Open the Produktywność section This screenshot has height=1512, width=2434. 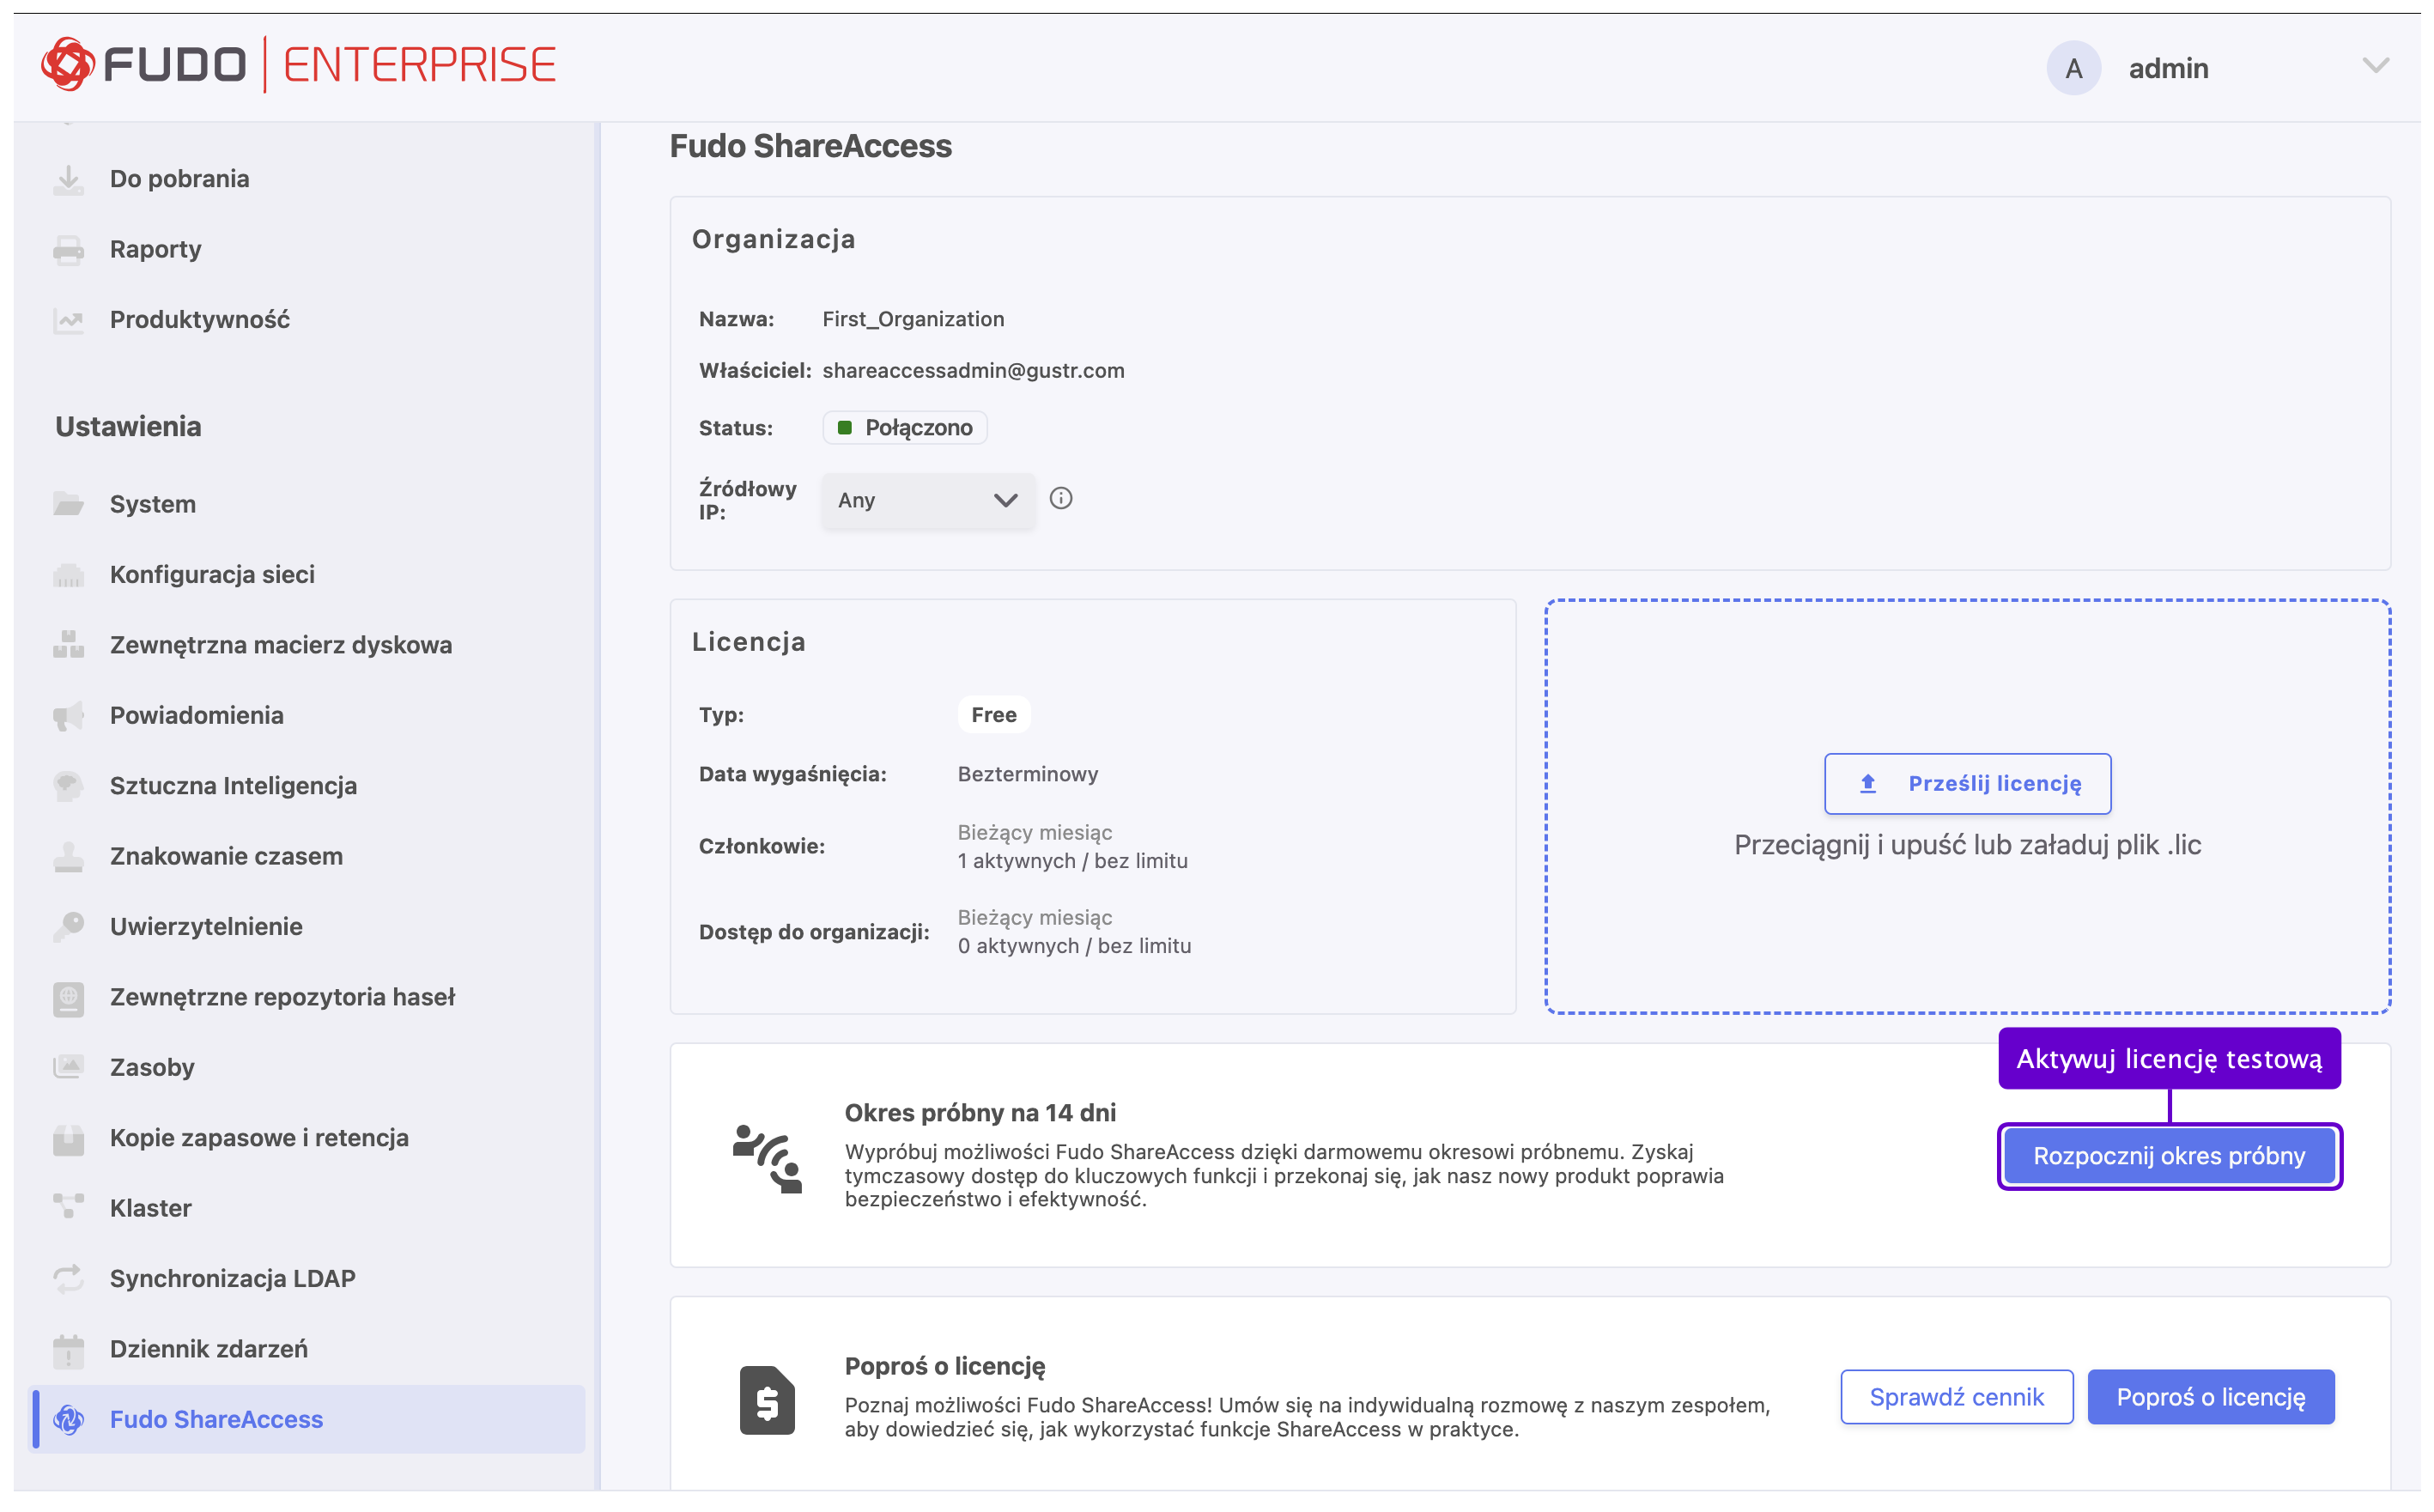200,320
